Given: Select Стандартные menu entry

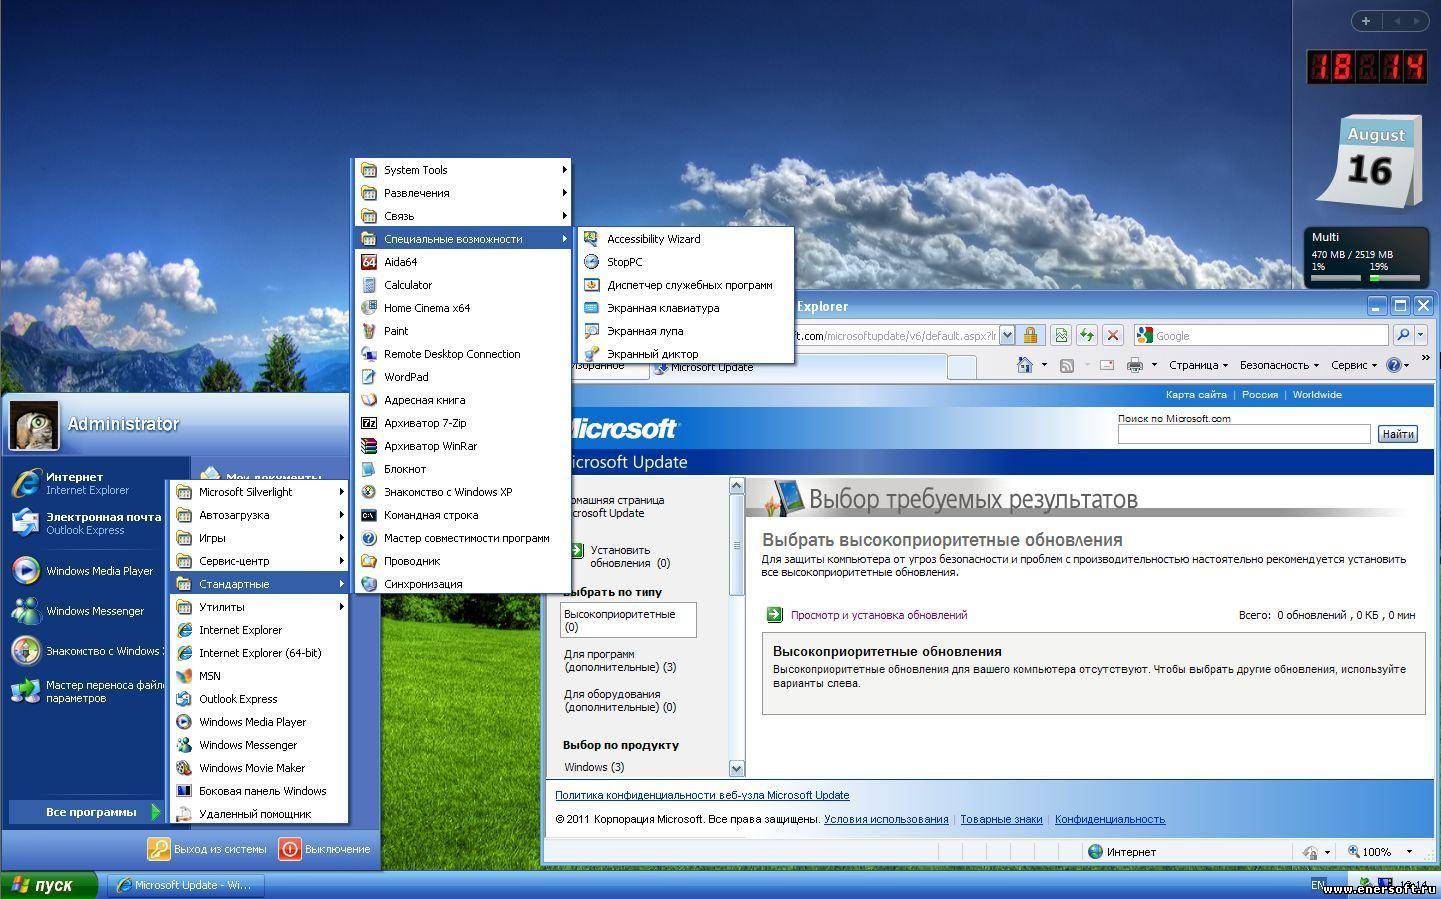Looking at the screenshot, I should click(x=259, y=584).
